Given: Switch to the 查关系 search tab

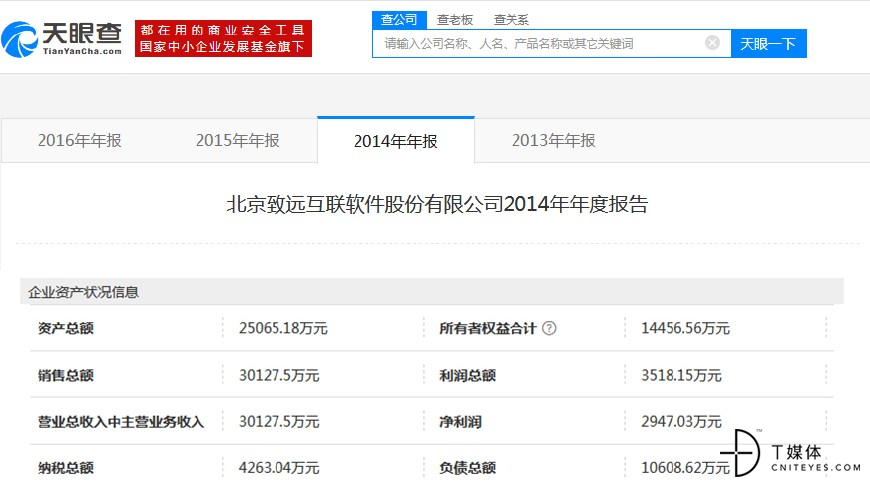Looking at the screenshot, I should point(511,20).
